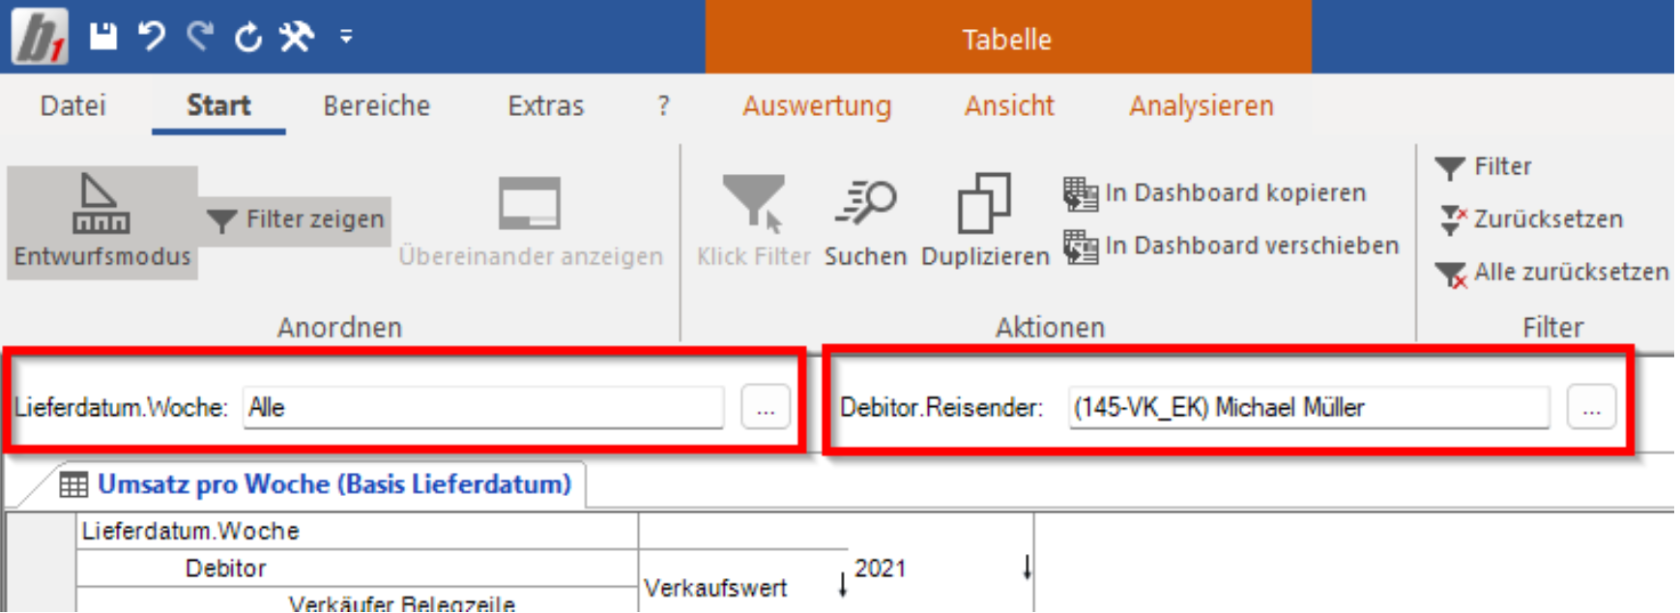The height and width of the screenshot is (613, 1680).
Task: Click the Verkaufswert column header
Action: 715,588
